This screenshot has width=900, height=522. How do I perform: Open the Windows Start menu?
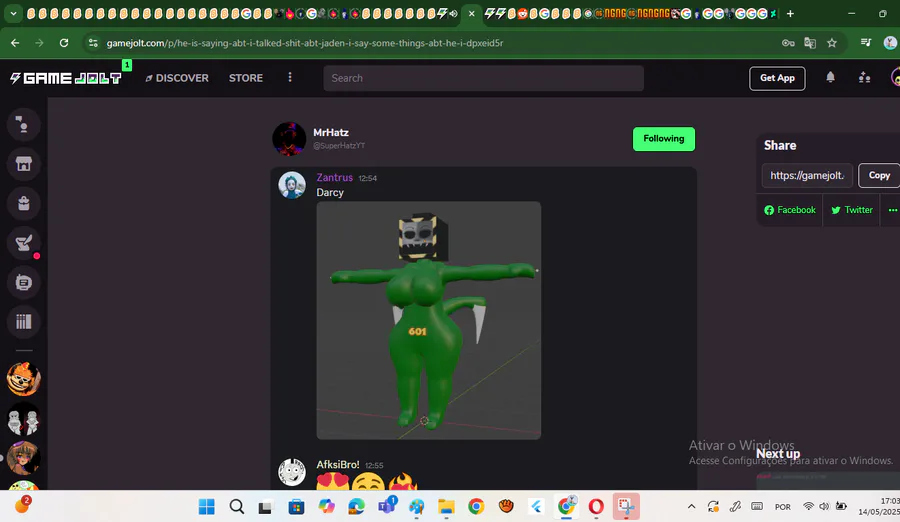pyautogui.click(x=207, y=506)
